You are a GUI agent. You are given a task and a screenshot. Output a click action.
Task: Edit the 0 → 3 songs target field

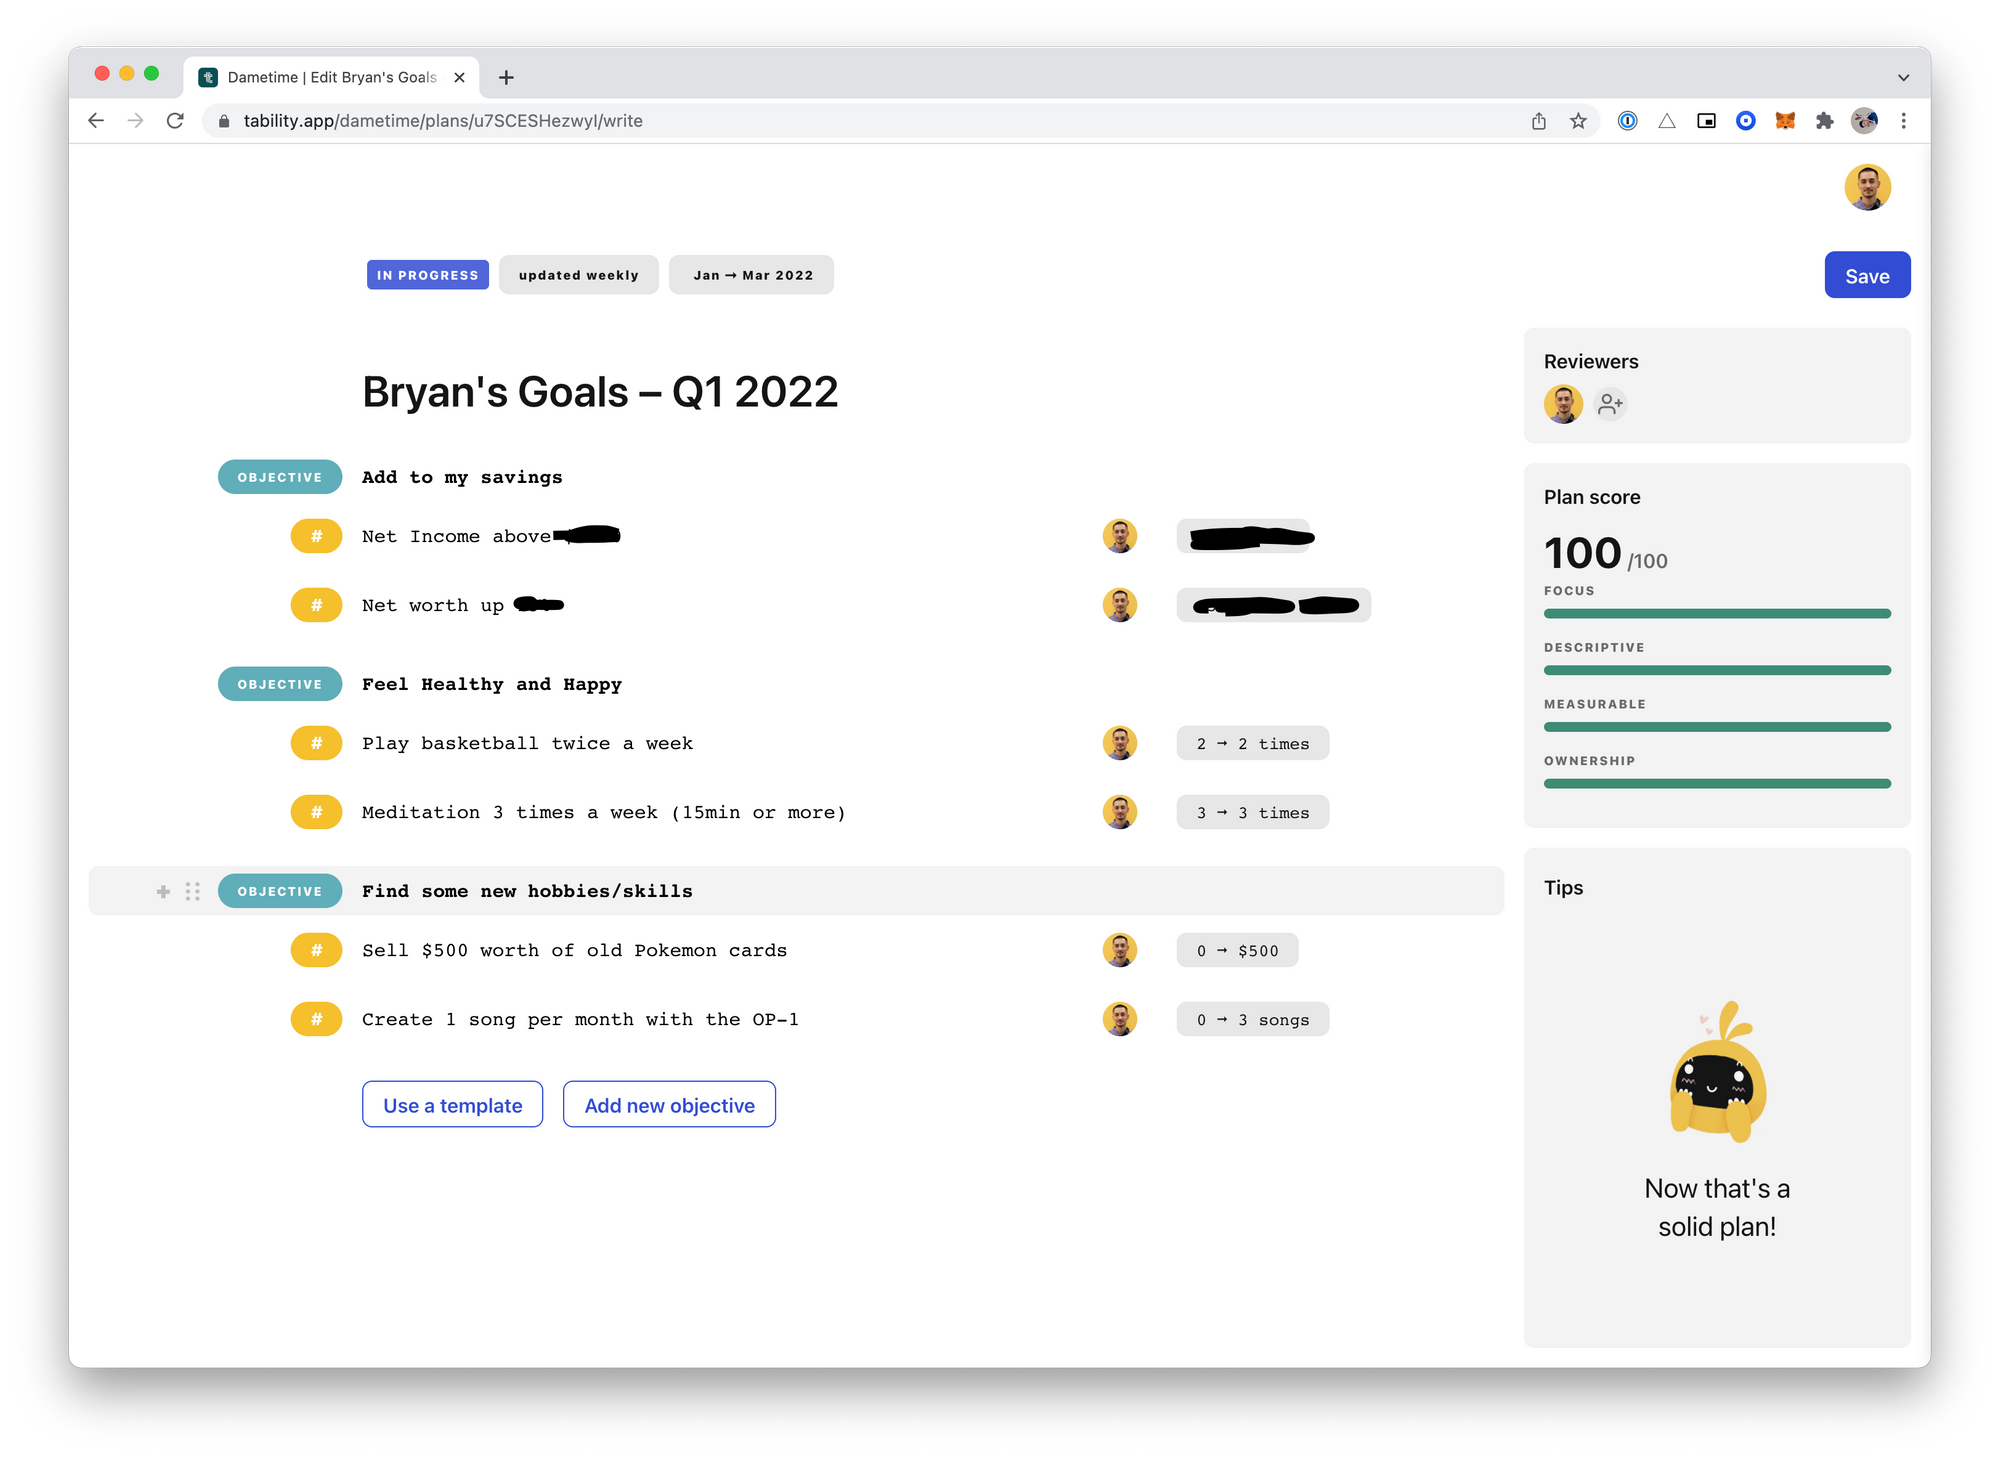point(1252,1020)
